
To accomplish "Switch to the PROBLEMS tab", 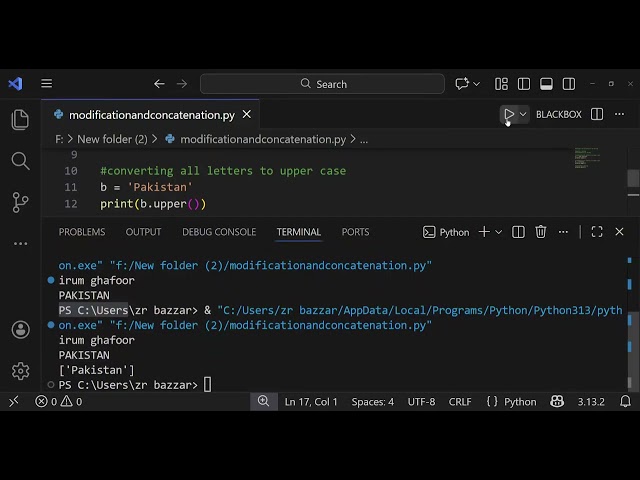I will coord(82,232).
